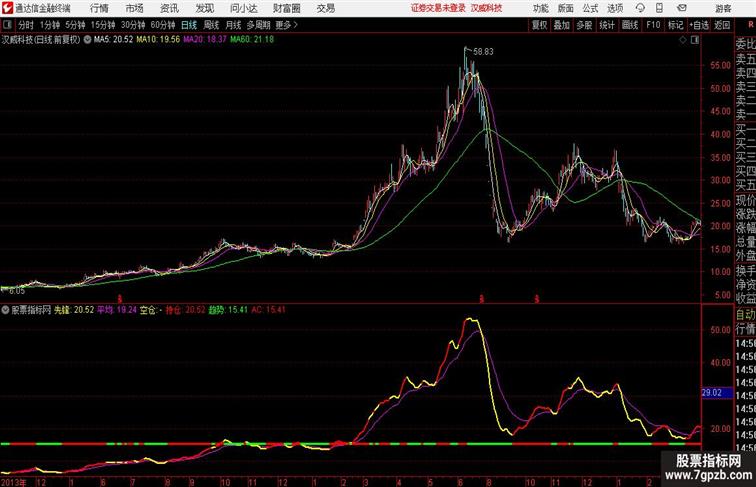Open the 功能 menu
The width and height of the screenshot is (756, 487).
(x=540, y=8)
